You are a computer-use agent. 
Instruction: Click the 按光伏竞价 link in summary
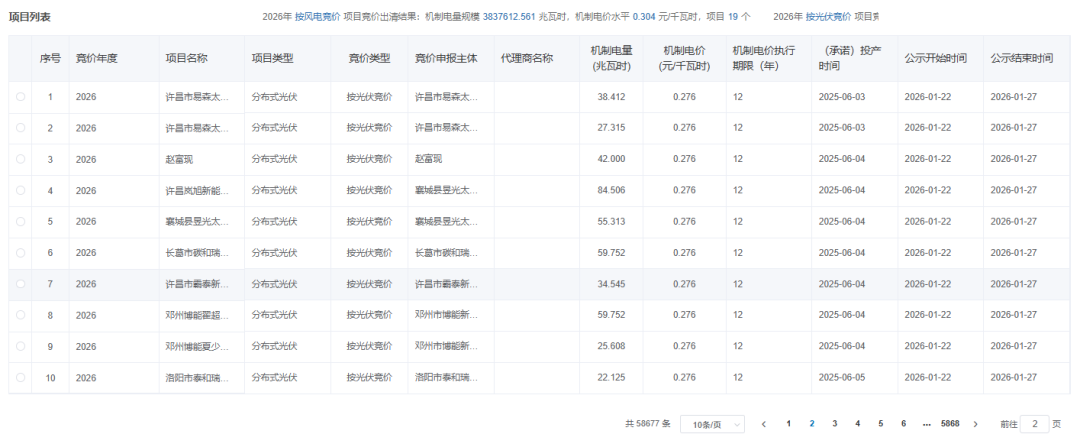[828, 17]
